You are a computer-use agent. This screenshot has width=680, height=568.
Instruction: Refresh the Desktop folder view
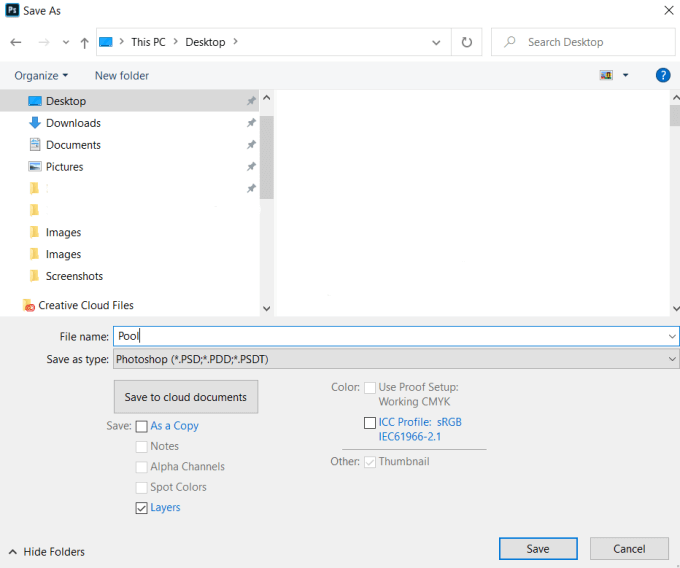coord(467,42)
